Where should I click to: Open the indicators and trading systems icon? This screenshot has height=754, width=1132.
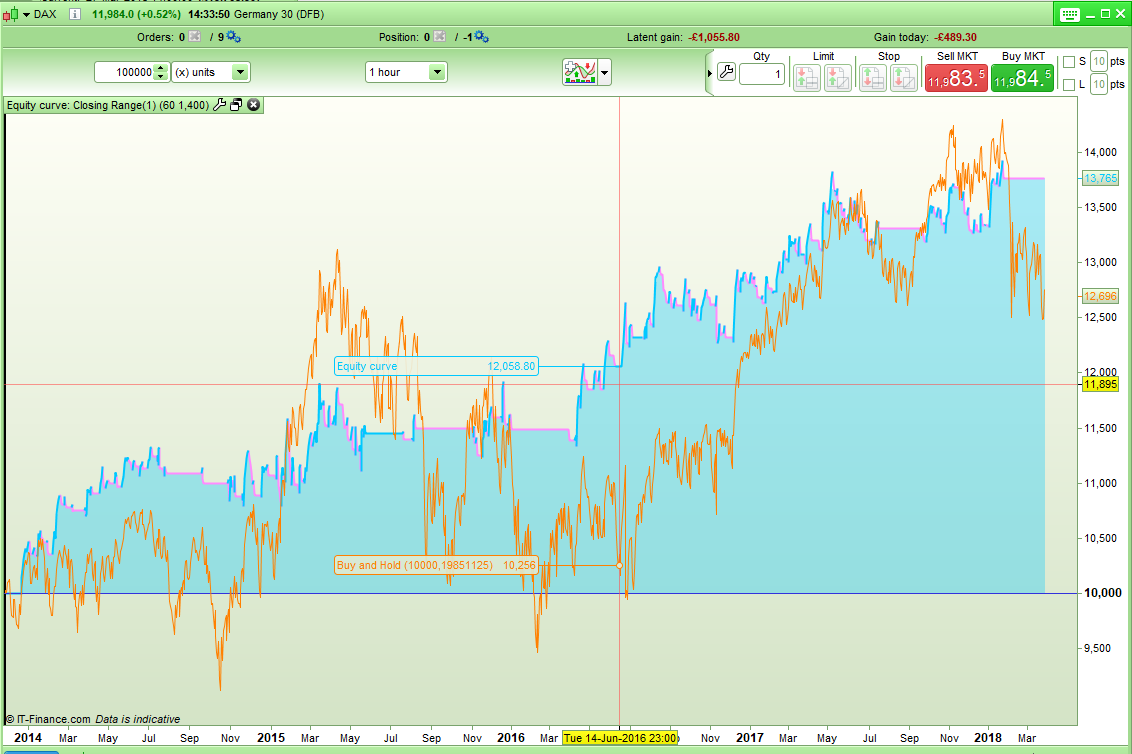click(580, 72)
